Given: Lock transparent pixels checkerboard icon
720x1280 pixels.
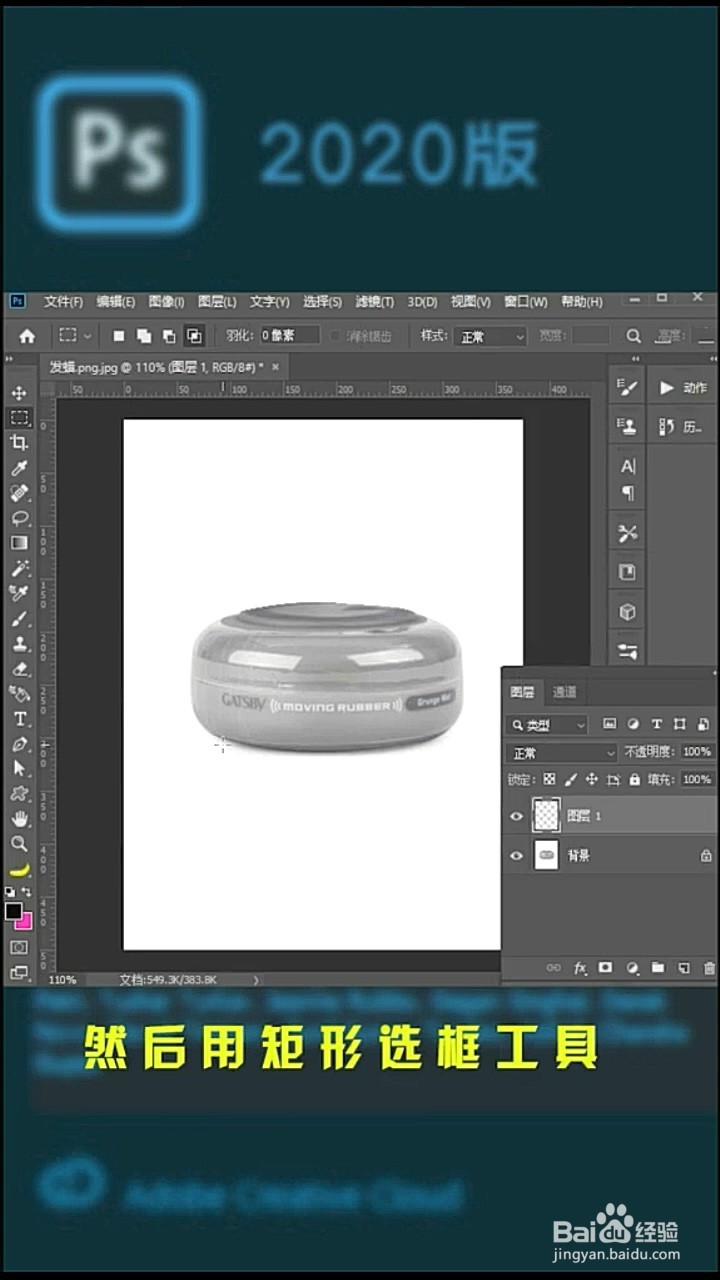Looking at the screenshot, I should pyautogui.click(x=549, y=779).
